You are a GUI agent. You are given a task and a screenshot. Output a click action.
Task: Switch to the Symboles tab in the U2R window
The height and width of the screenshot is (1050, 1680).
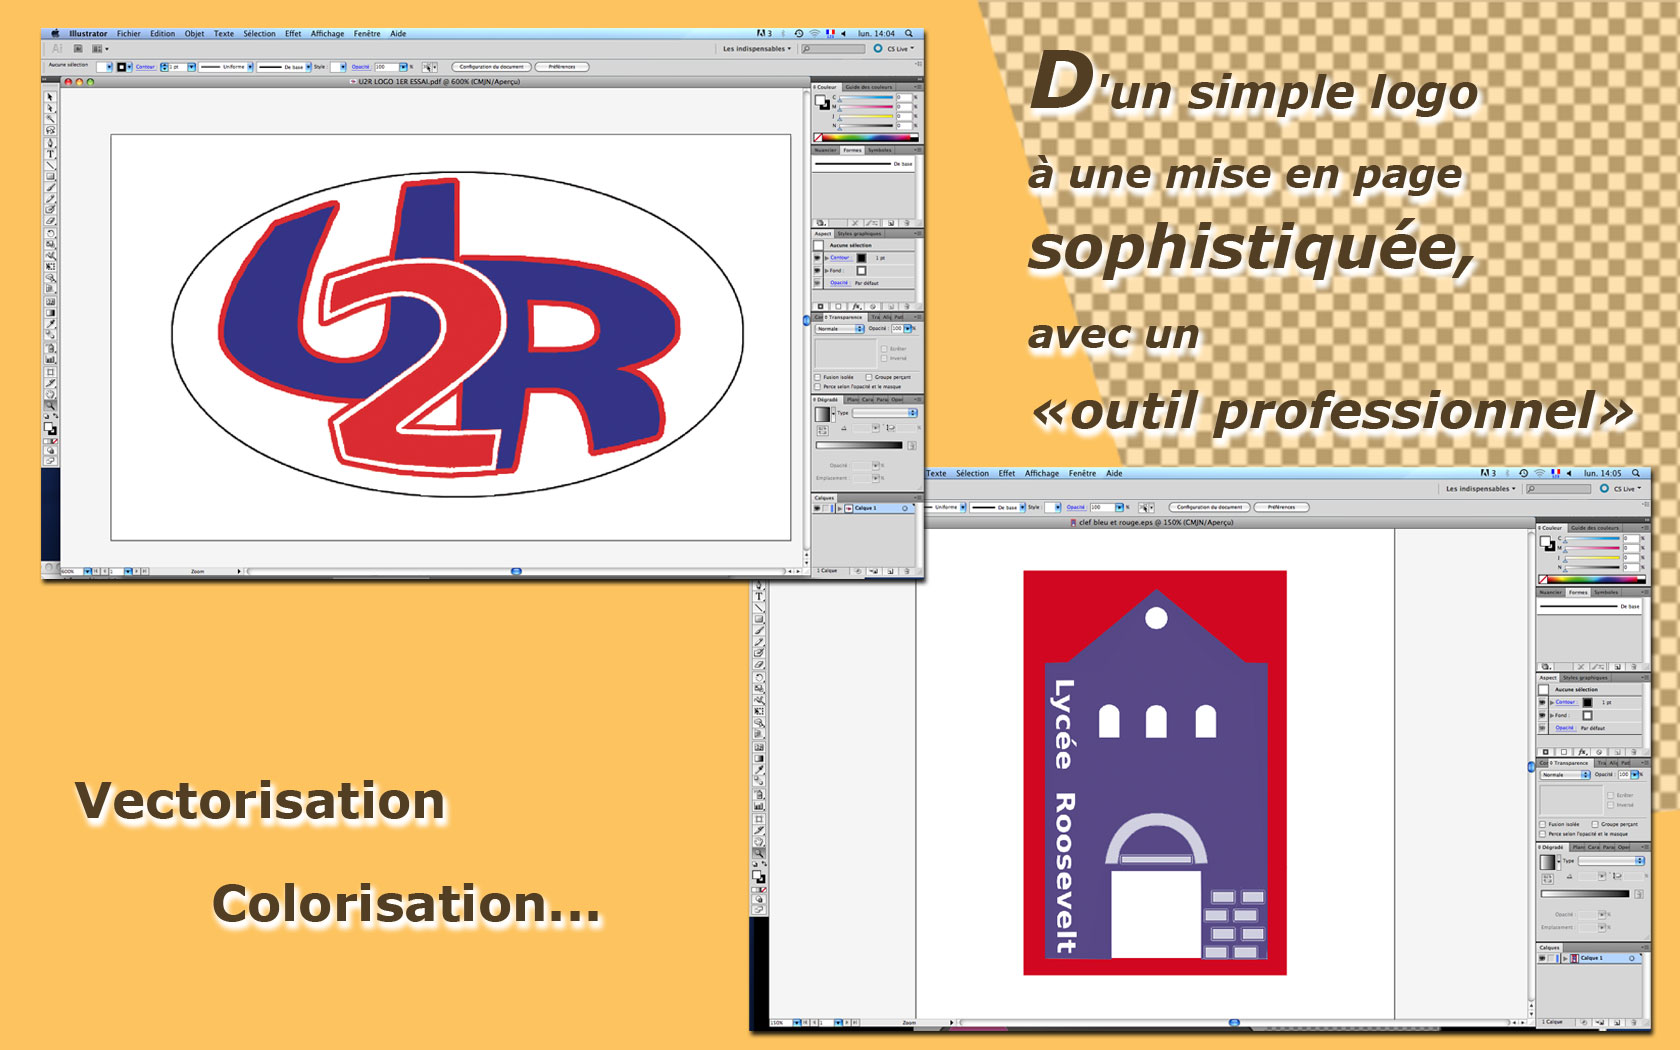[879, 150]
